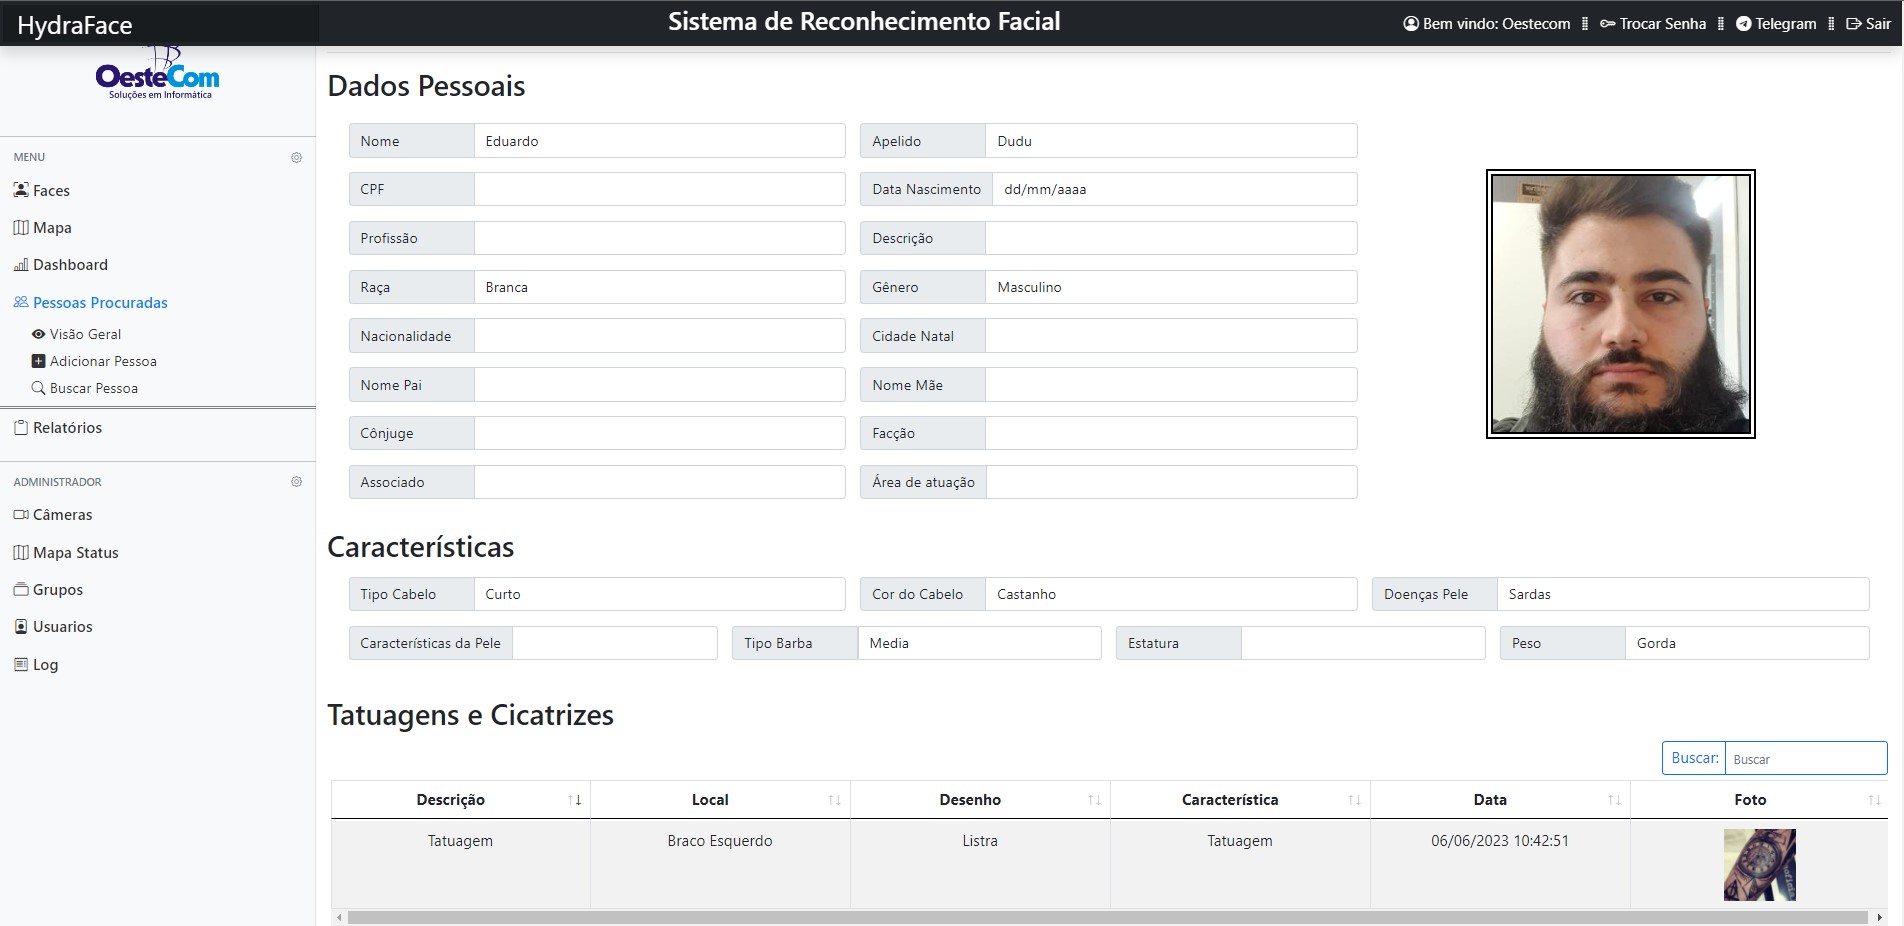Screen dimensions: 1904x926
Task: Click the magnifier icon beside Buscar Pessoa
Action: (39, 388)
